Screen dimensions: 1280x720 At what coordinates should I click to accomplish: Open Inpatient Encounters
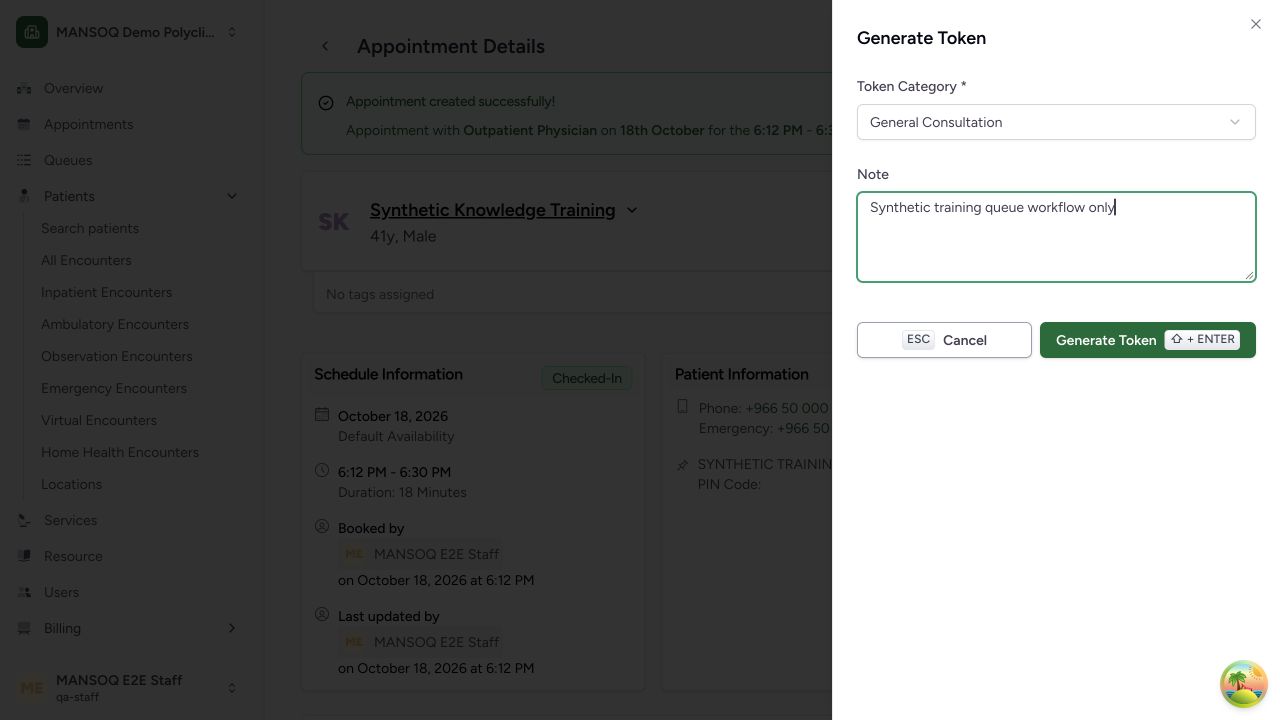(106, 292)
